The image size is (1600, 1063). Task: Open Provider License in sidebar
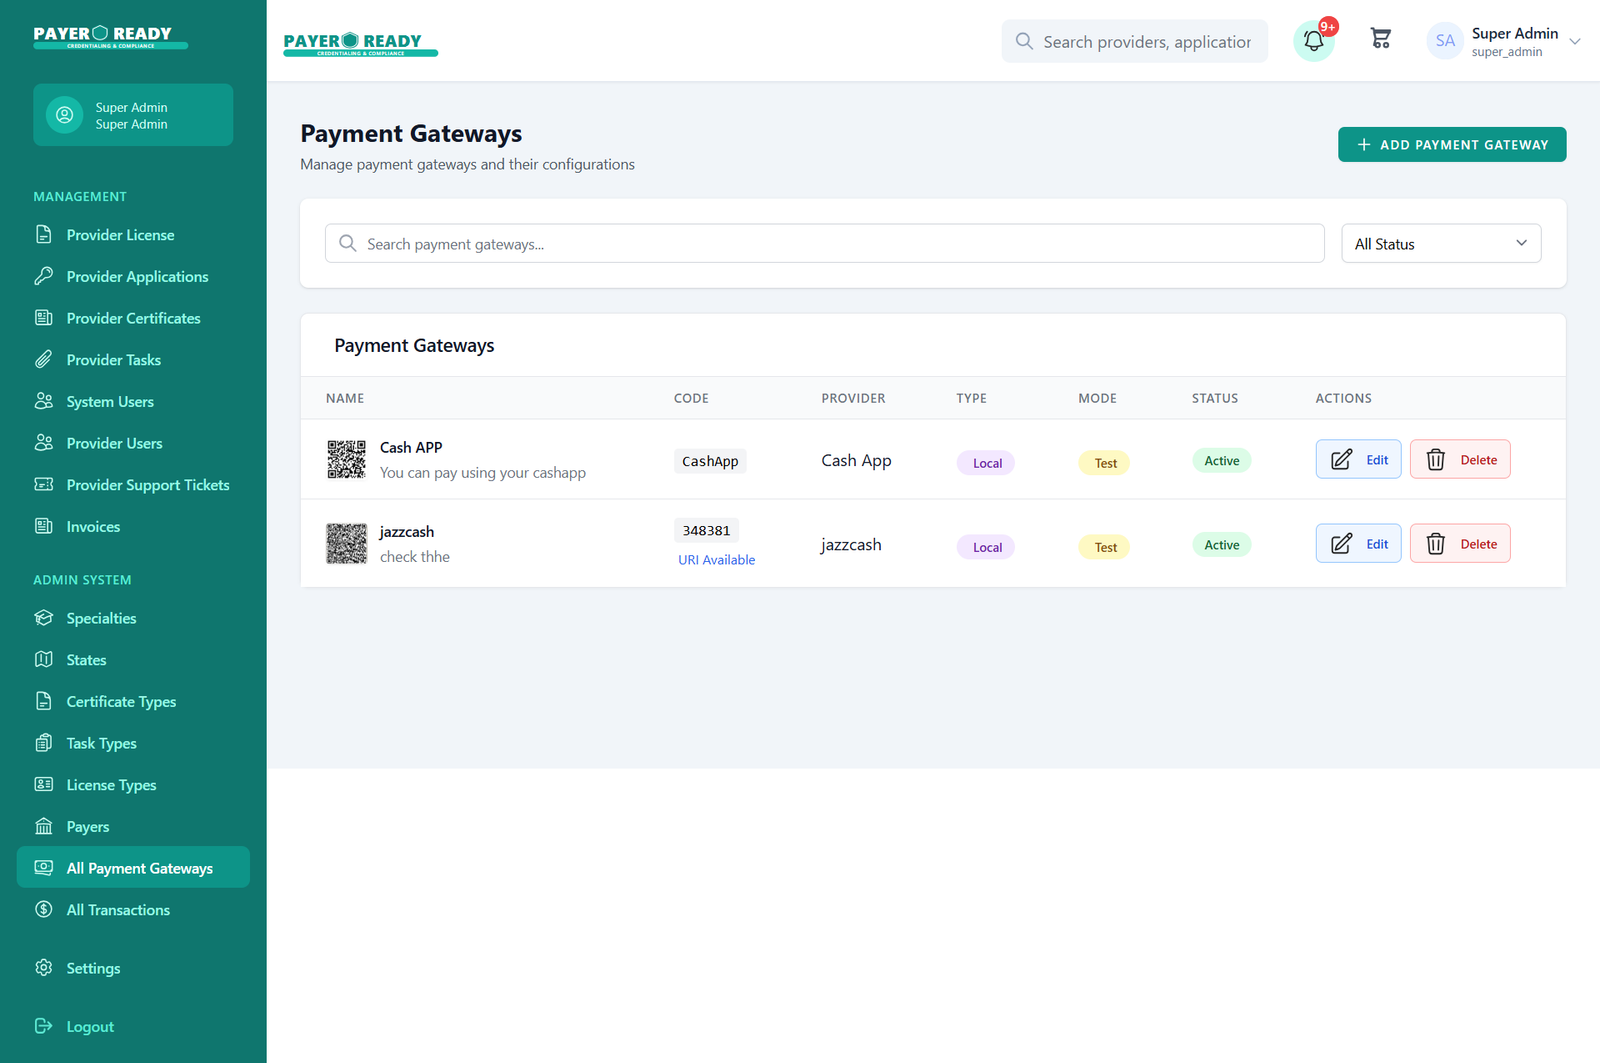pos(120,235)
